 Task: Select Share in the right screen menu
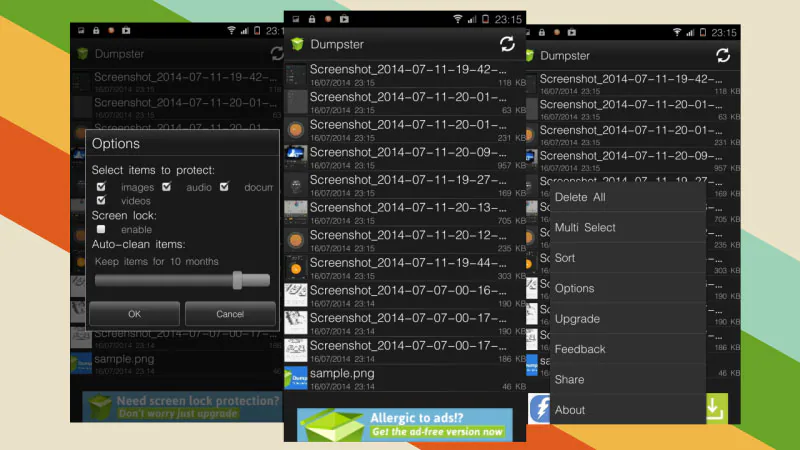628,380
